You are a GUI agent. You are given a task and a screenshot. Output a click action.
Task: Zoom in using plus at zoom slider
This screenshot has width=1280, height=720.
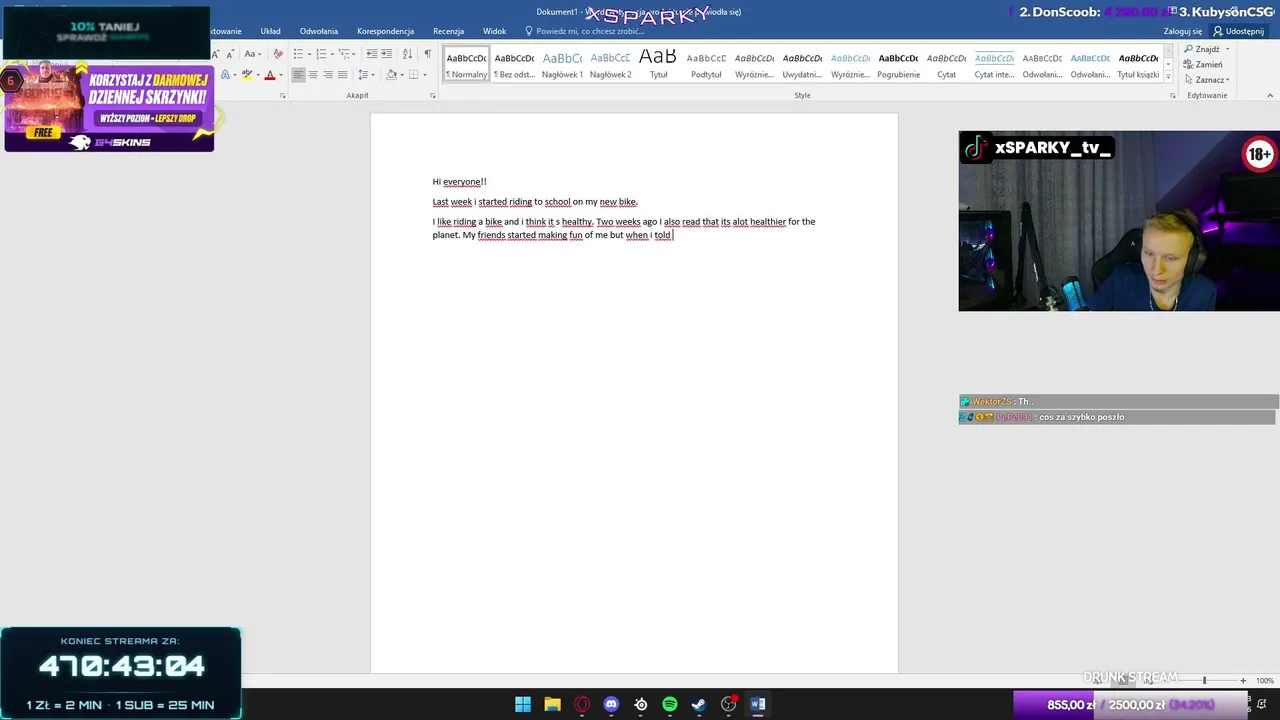click(x=1243, y=680)
